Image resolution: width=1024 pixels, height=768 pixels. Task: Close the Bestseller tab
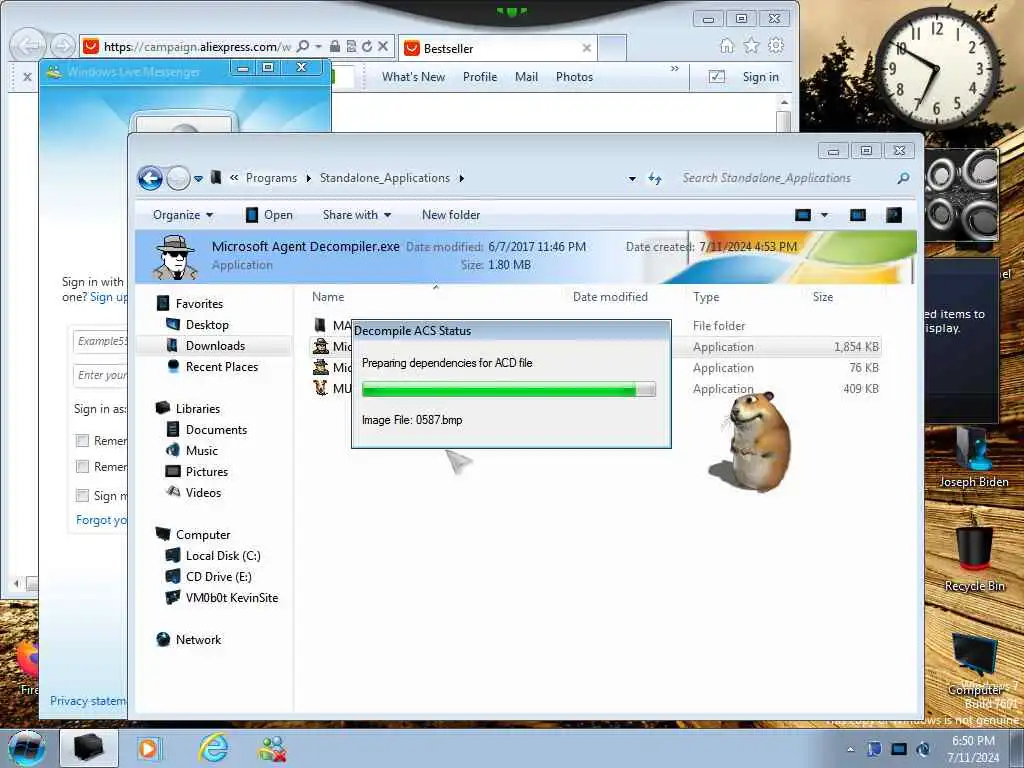[x=586, y=48]
